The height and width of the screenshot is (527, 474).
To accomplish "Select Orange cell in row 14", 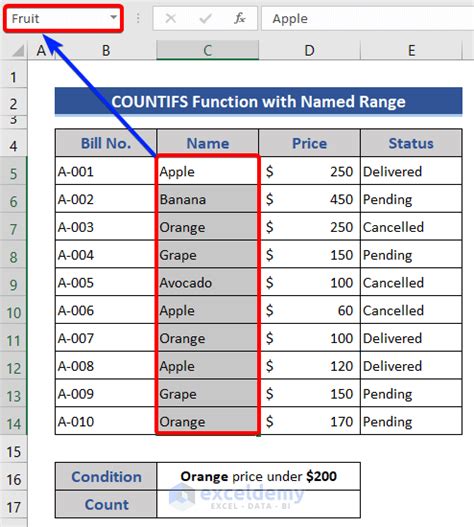I will (207, 421).
